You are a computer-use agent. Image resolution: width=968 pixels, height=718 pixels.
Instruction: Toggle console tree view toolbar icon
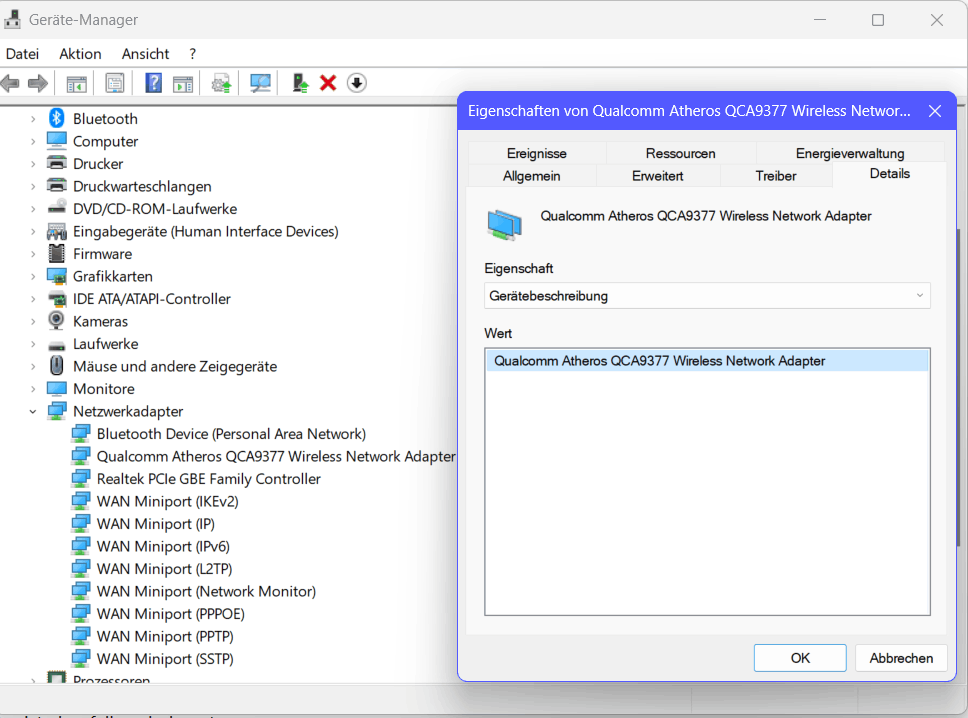[77, 83]
